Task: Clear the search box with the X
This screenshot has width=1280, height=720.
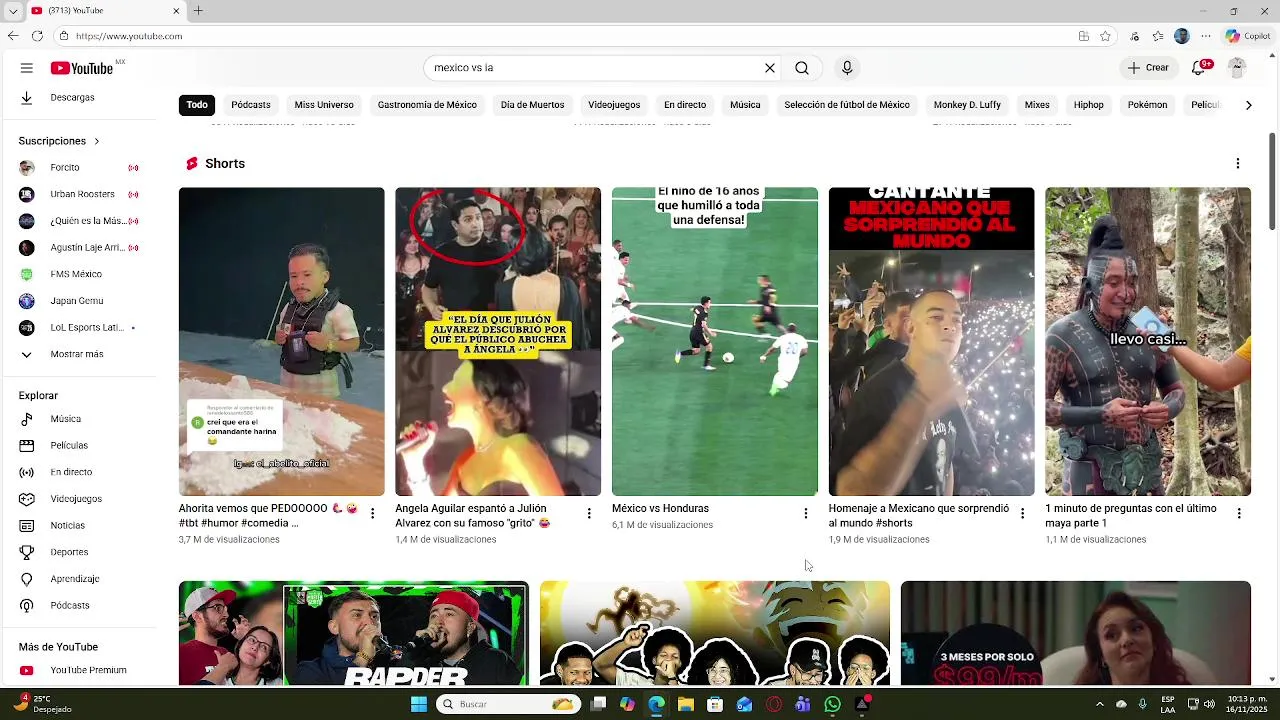Action: (x=770, y=68)
